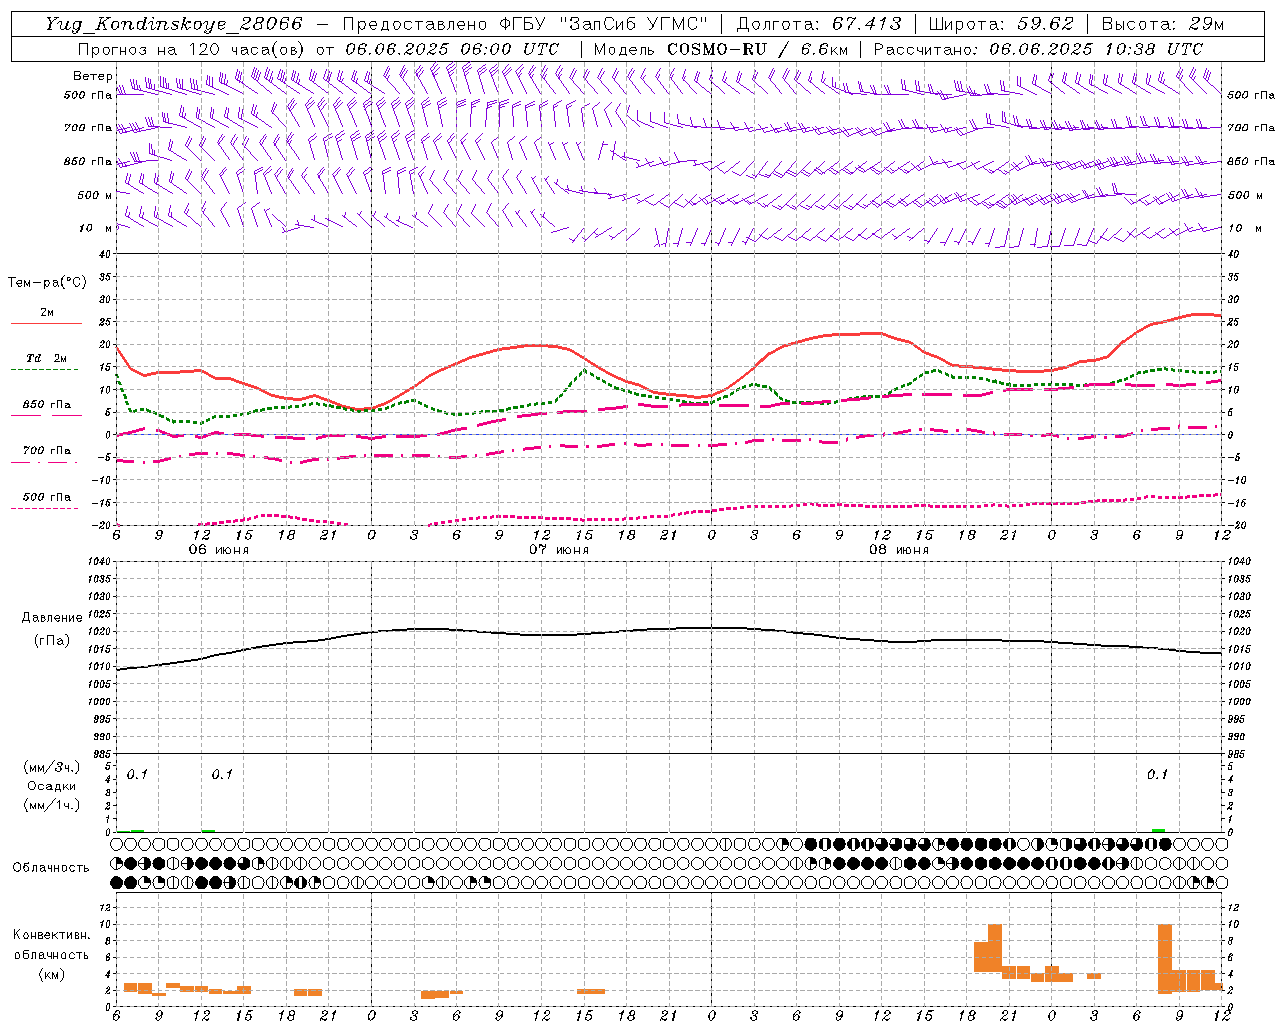The height and width of the screenshot is (1024, 1280).
Task: Click the 'Долгота: 67.413' longitude field
Action: [818, 24]
